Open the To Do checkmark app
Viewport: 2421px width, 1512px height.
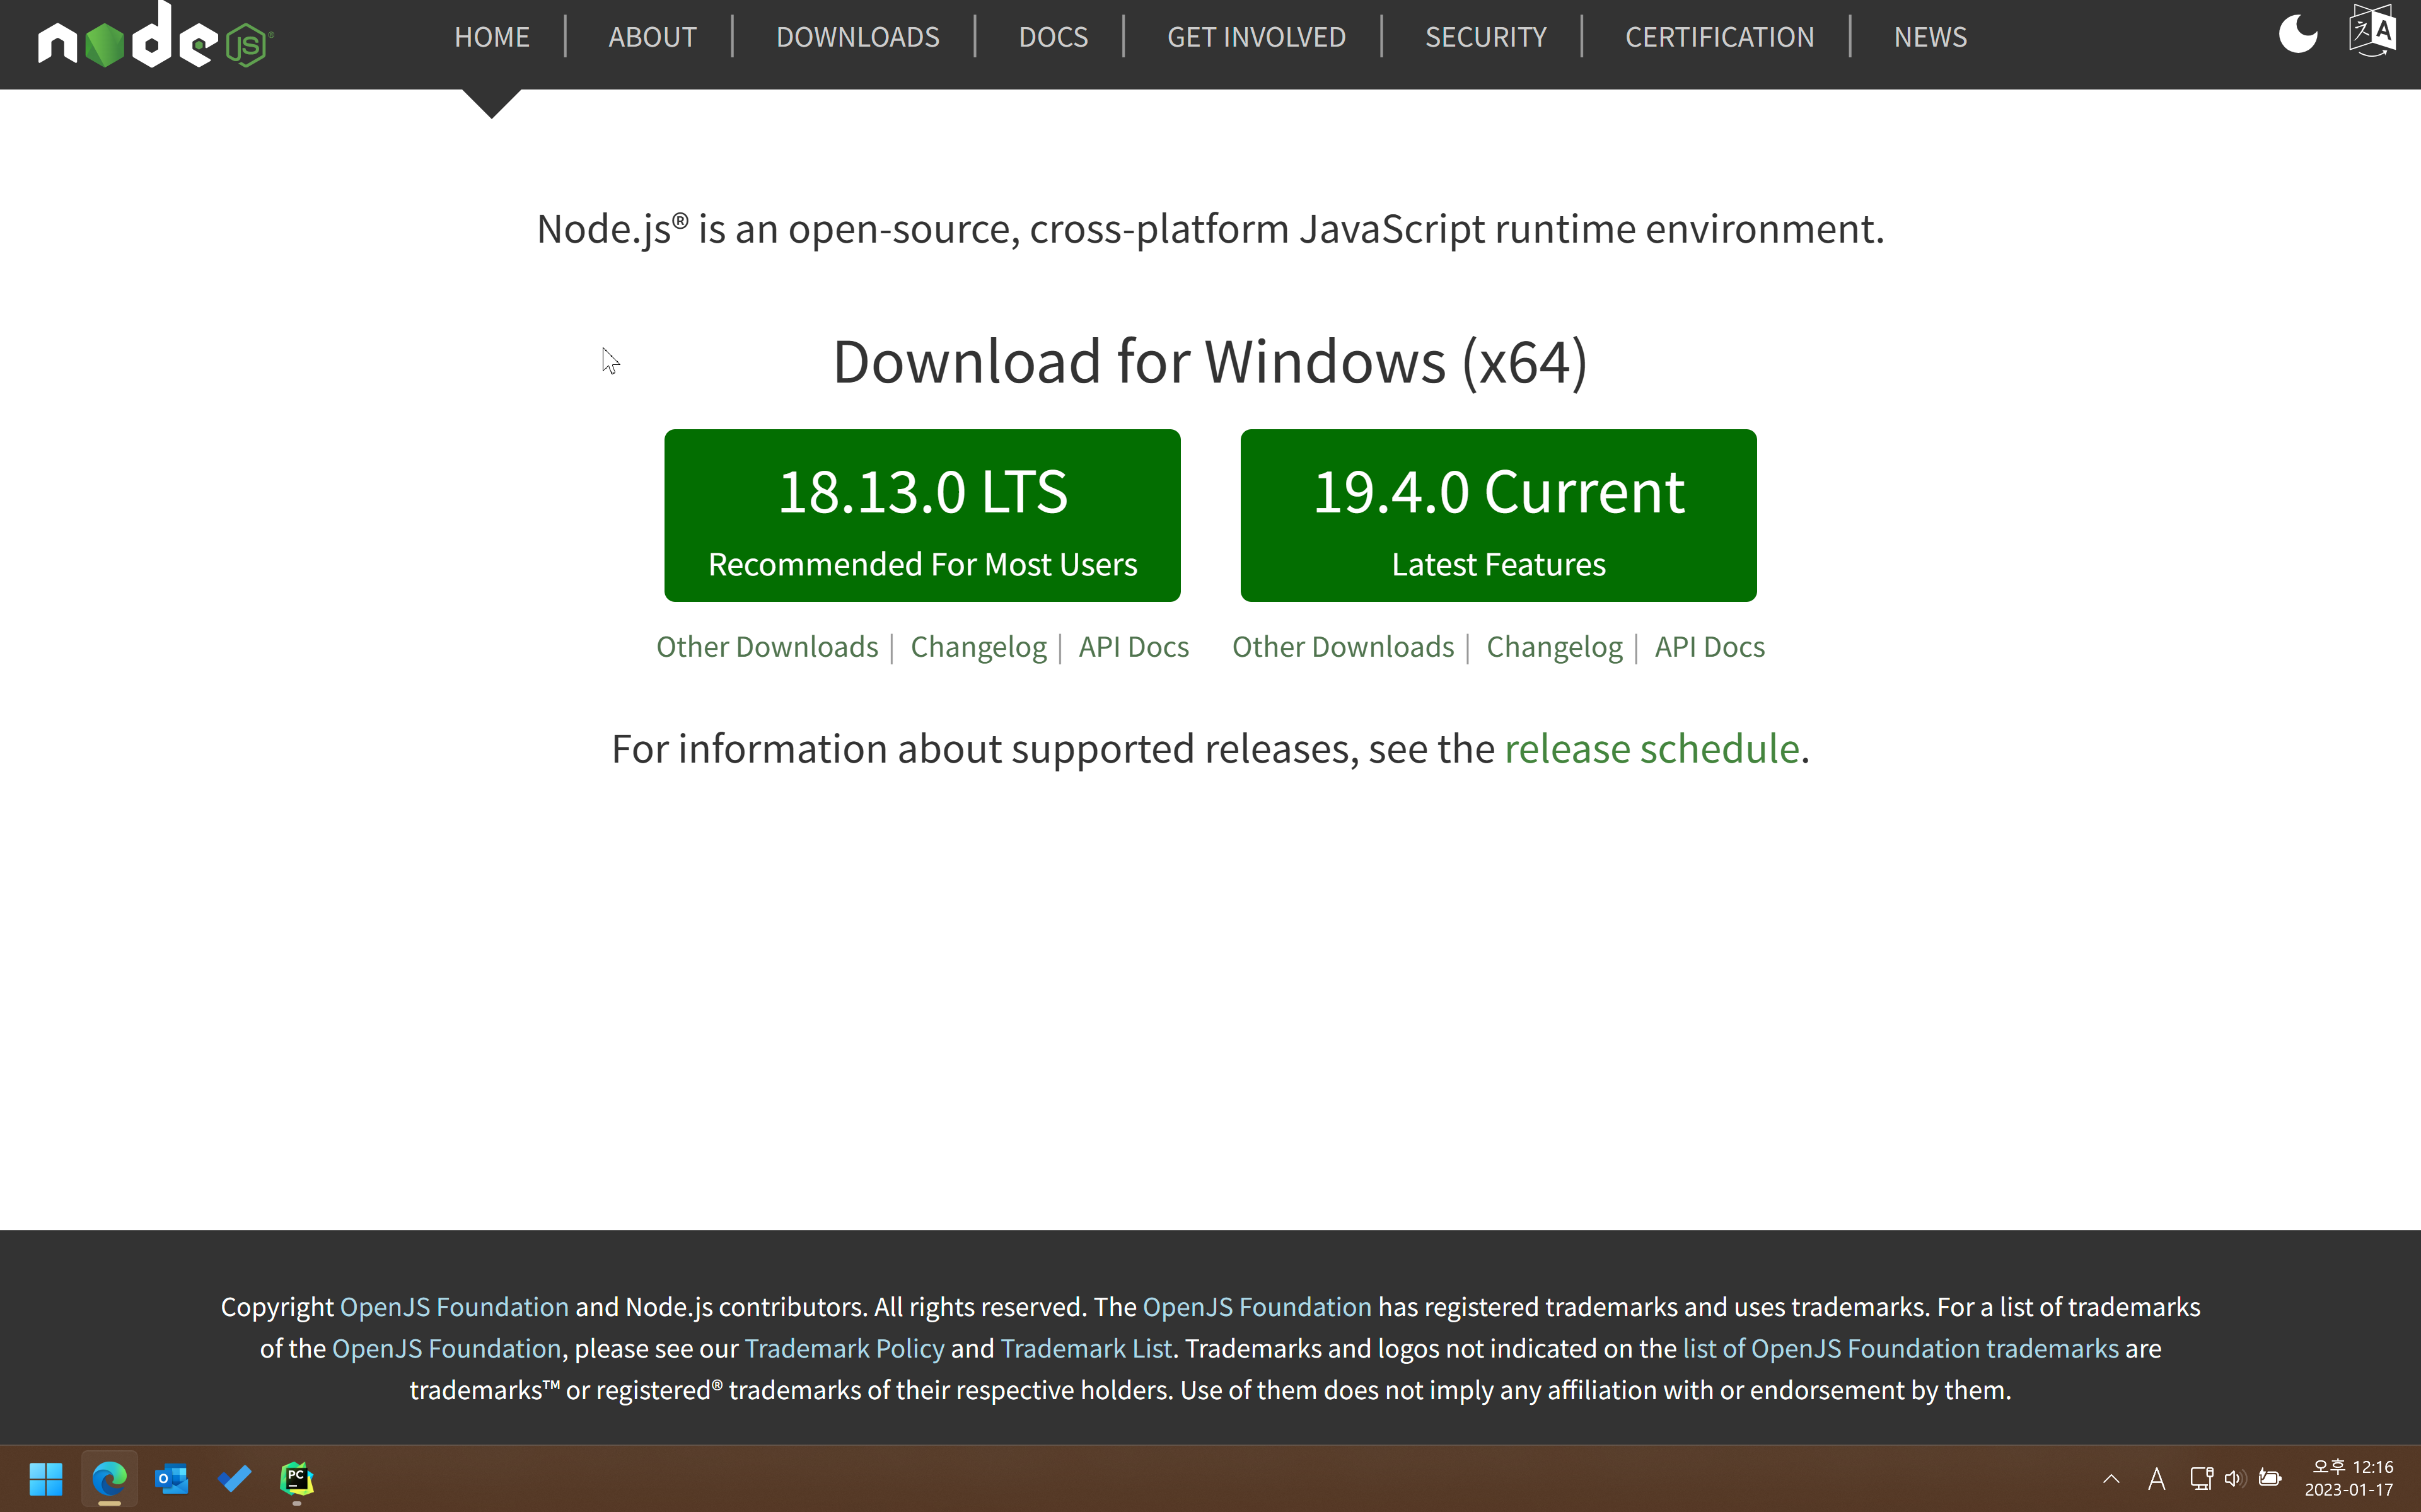pyautogui.click(x=235, y=1478)
